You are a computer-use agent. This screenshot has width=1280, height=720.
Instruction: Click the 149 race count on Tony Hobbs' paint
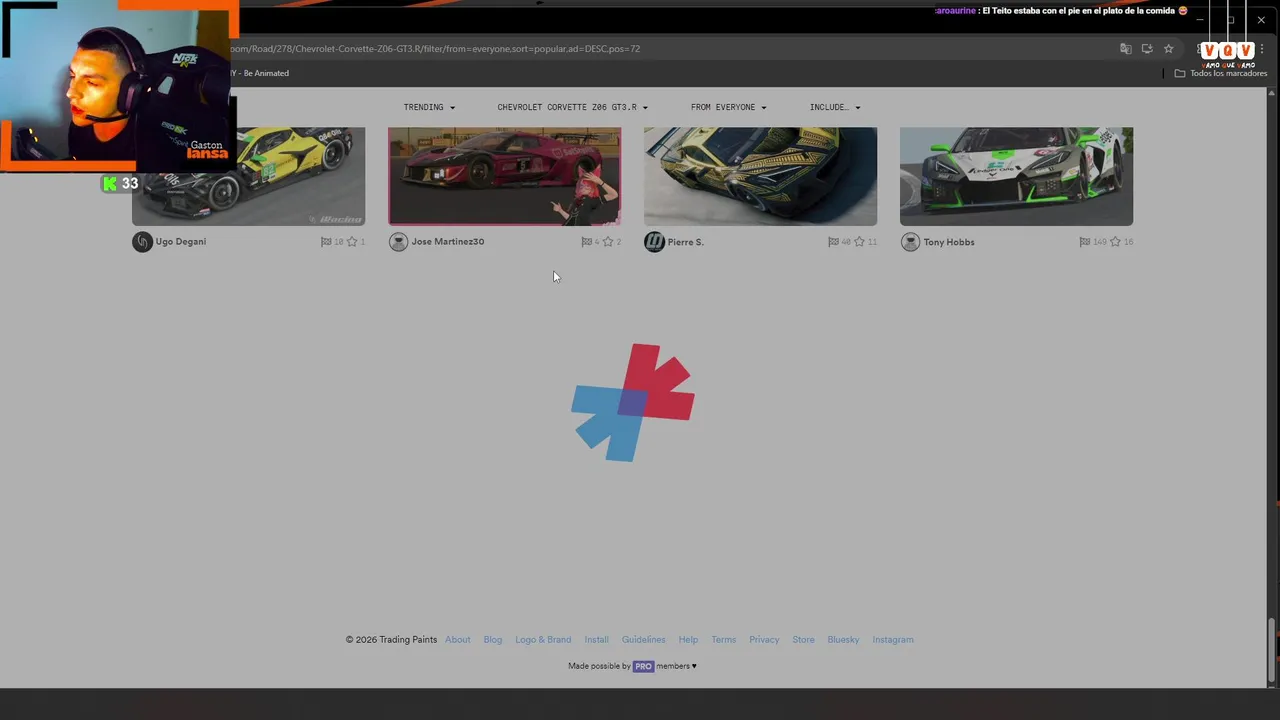pos(1100,242)
